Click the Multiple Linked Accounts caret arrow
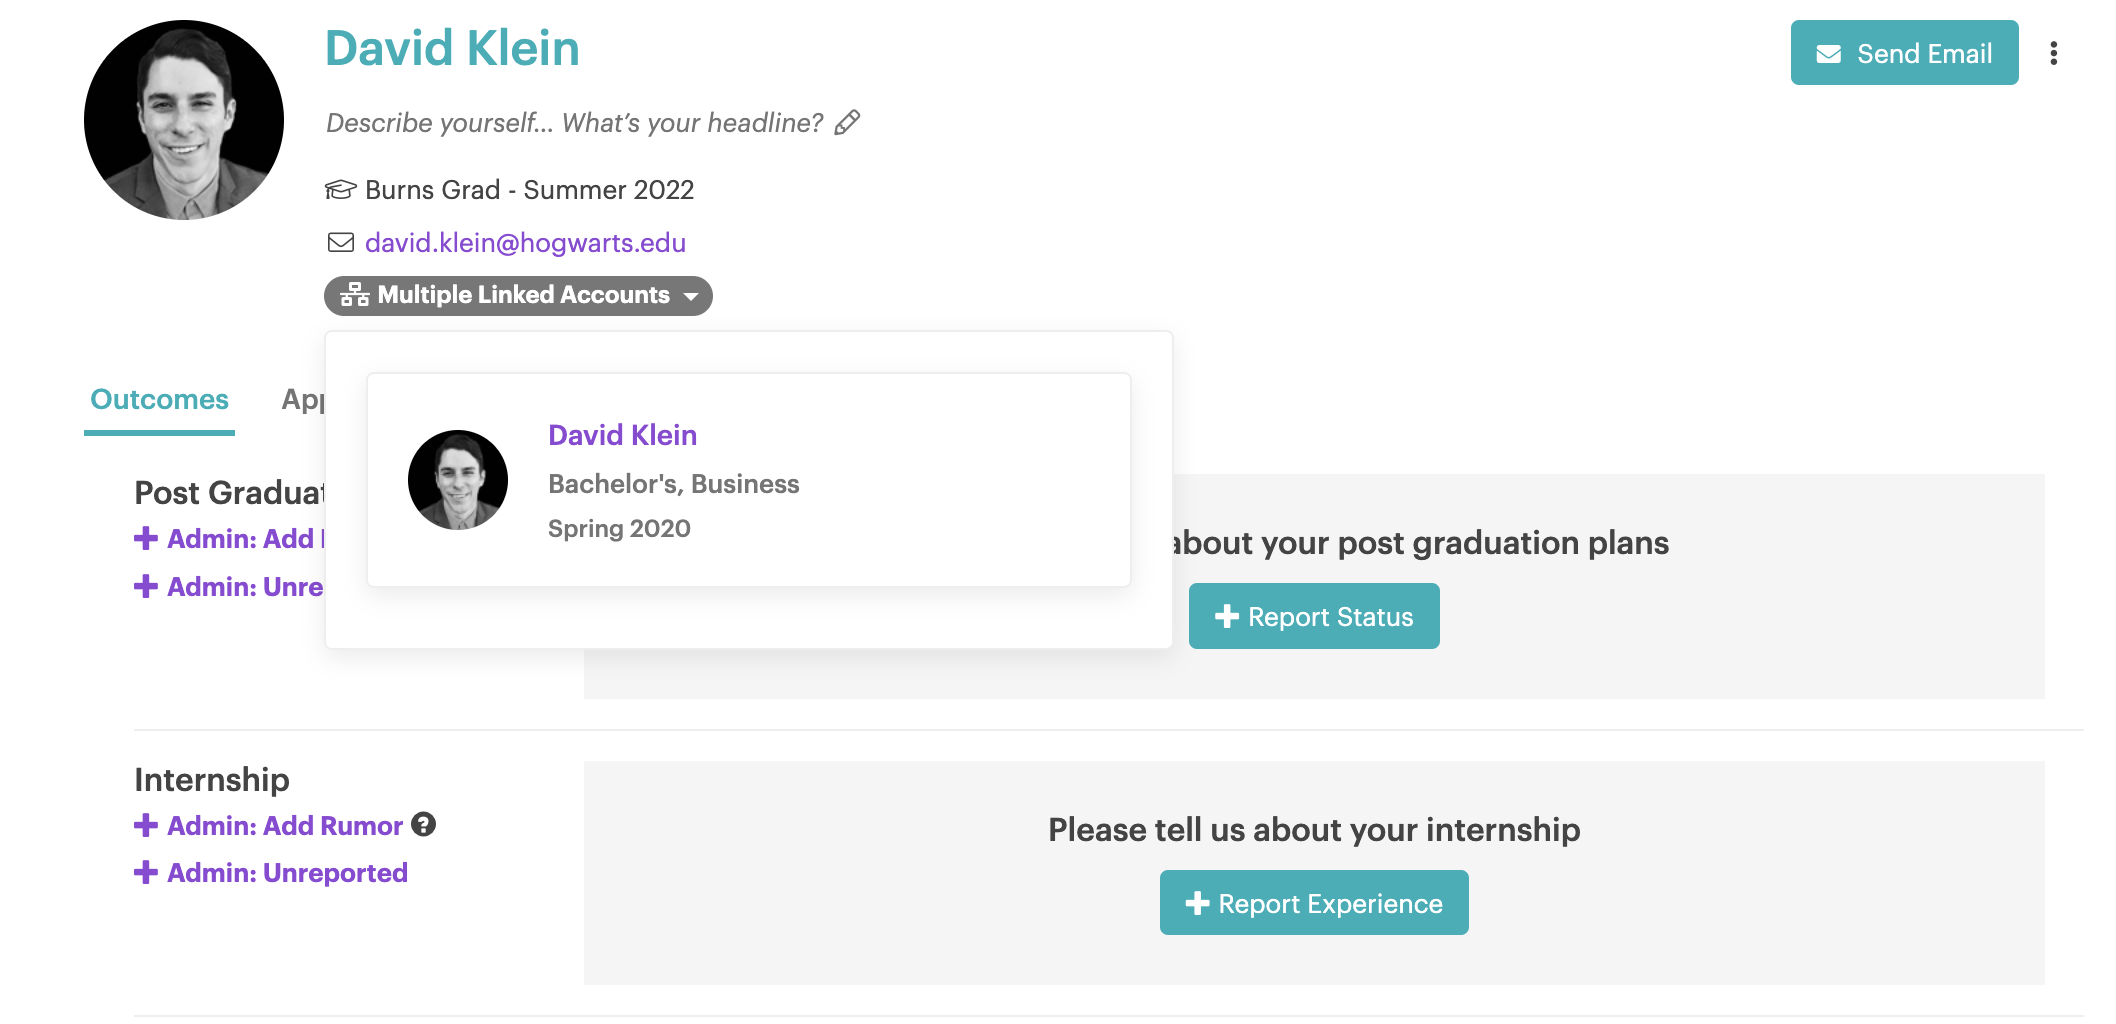The height and width of the screenshot is (1024, 2116). (x=691, y=296)
